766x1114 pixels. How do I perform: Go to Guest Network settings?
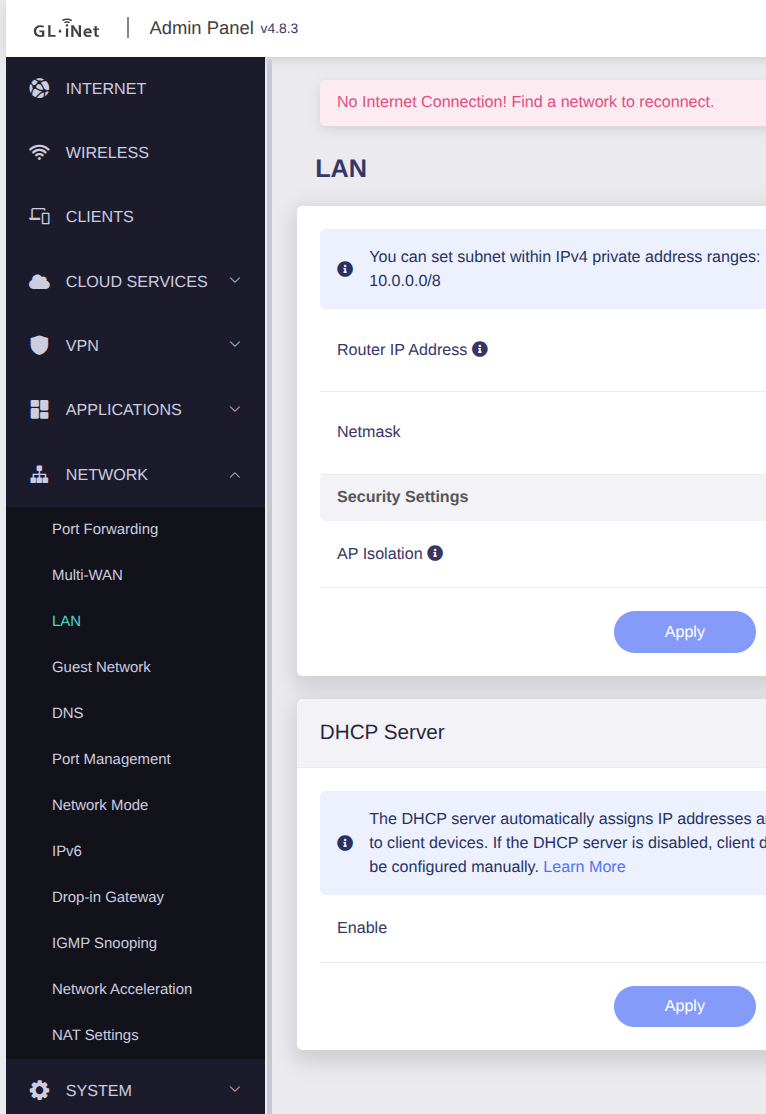(x=101, y=667)
